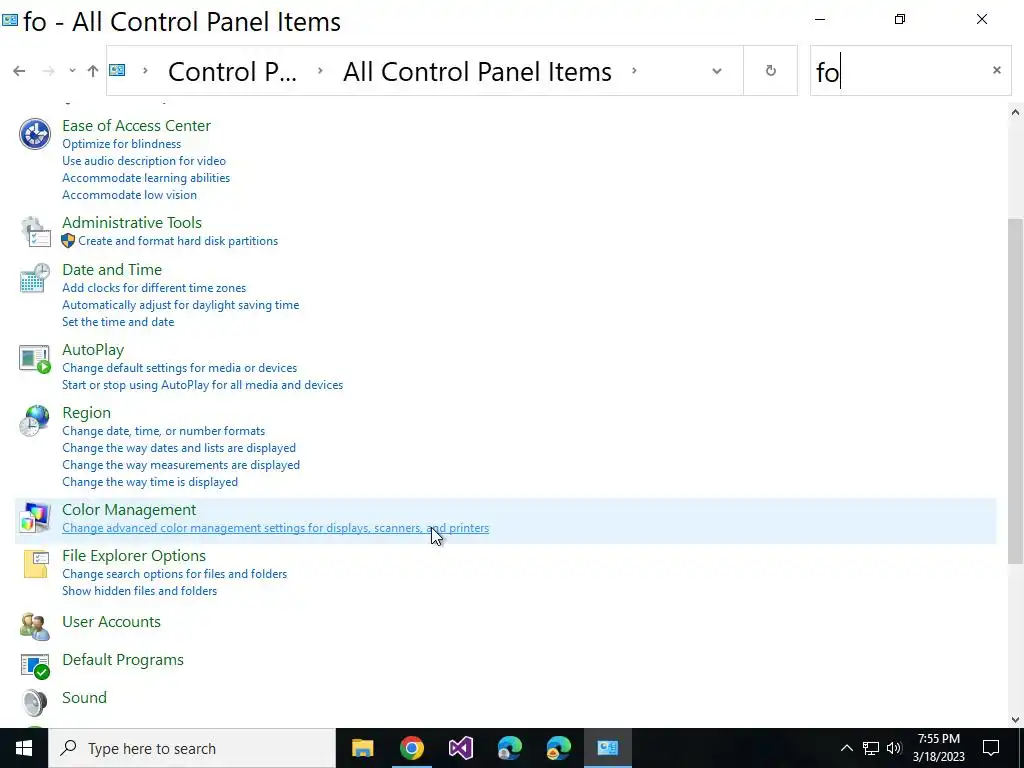
Task: Click the network icon in system tray
Action: tap(871, 748)
